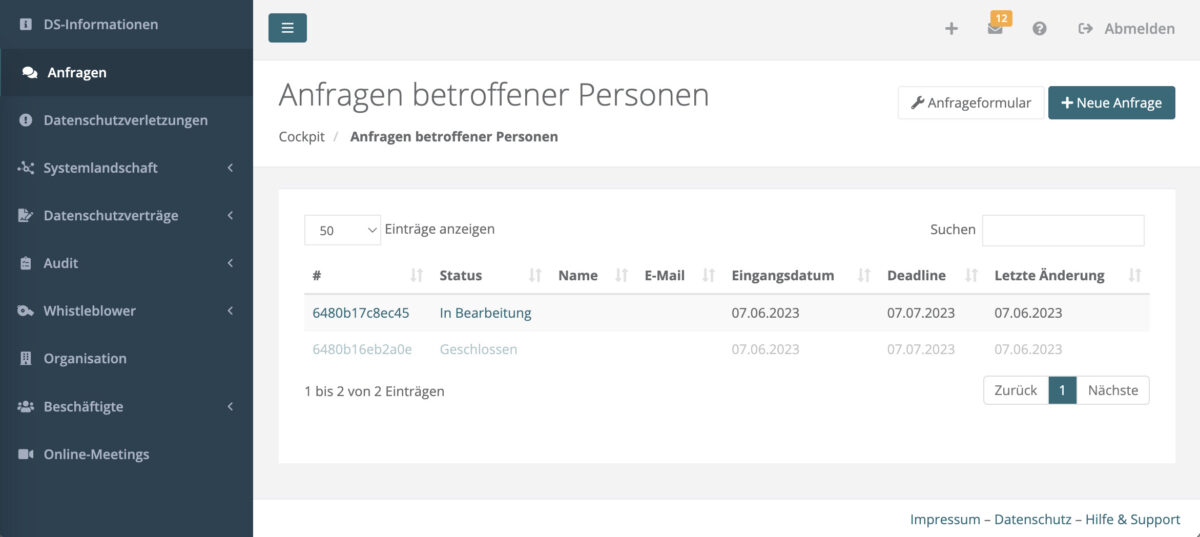Toggle the hamburger sidebar menu button
This screenshot has height=537, width=1200.
(287, 28)
